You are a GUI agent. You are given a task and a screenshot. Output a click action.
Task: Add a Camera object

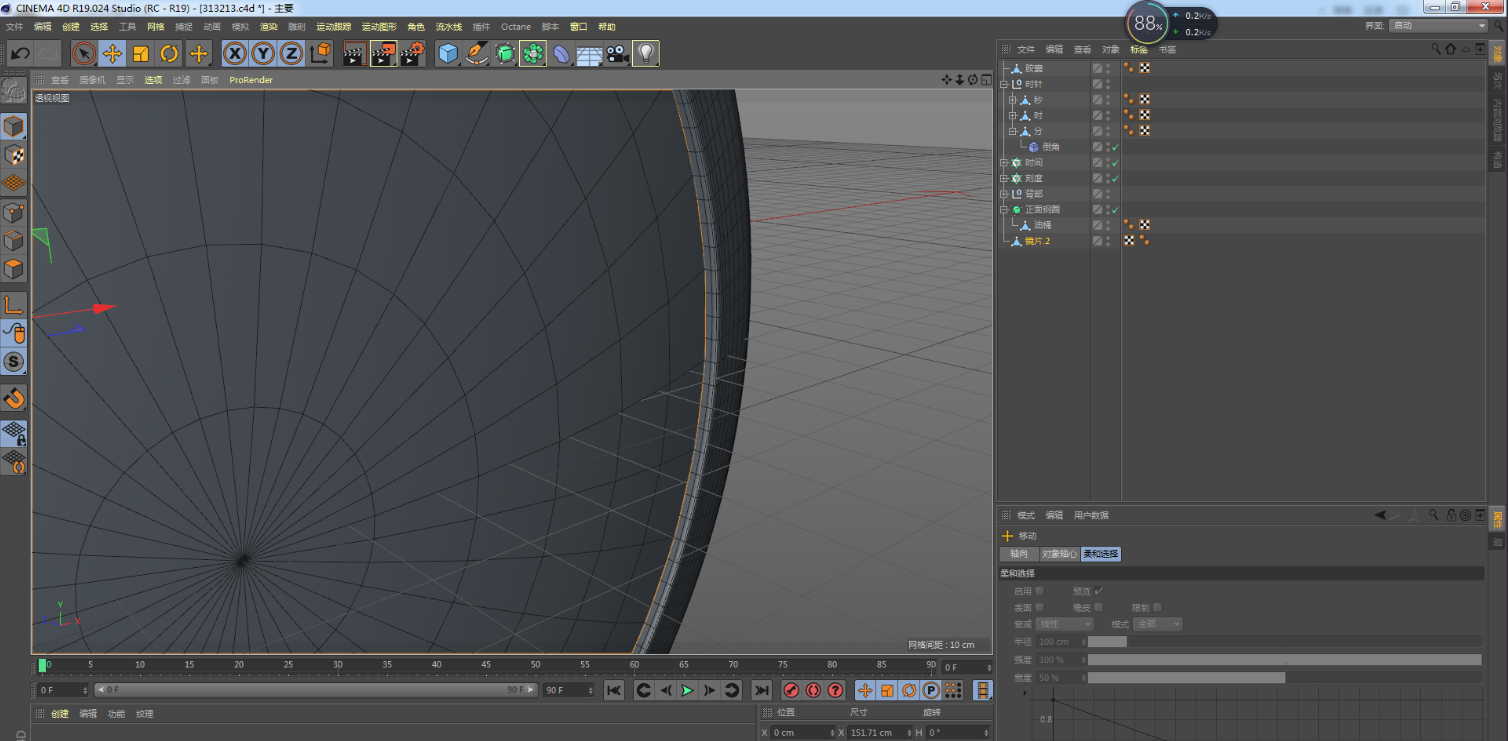(x=618, y=54)
